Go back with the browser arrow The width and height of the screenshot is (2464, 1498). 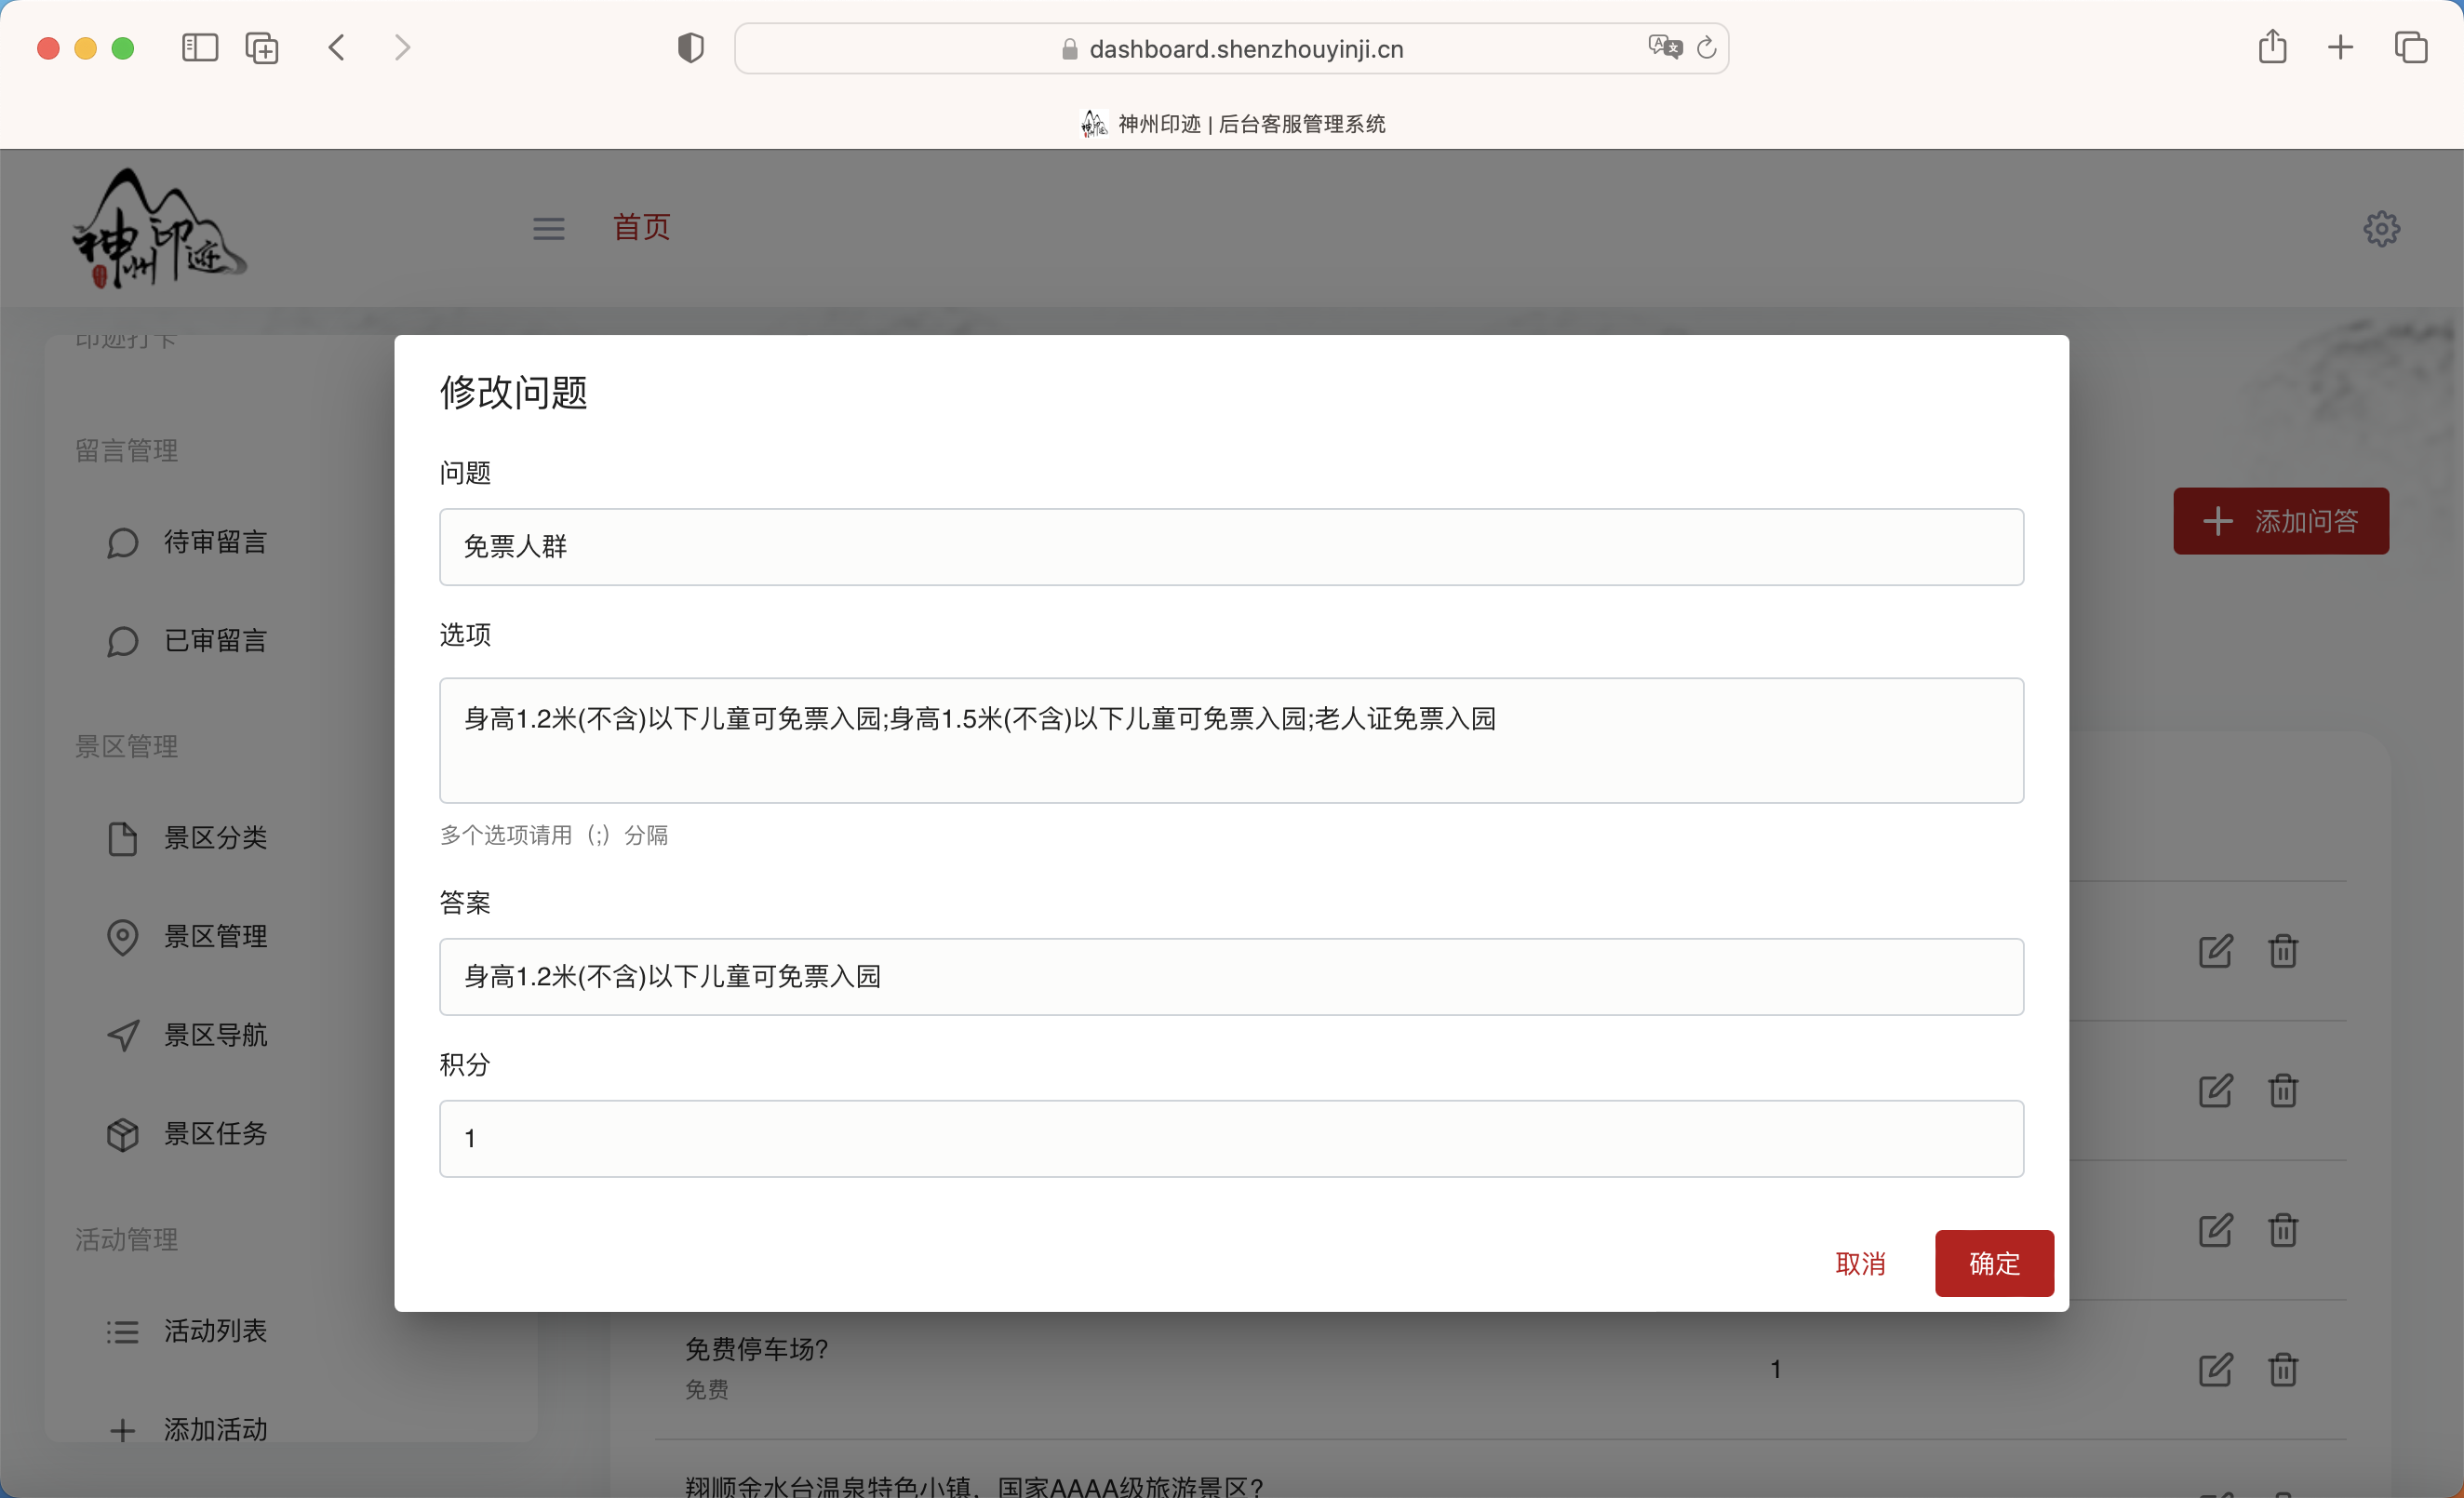pyautogui.click(x=337, y=47)
